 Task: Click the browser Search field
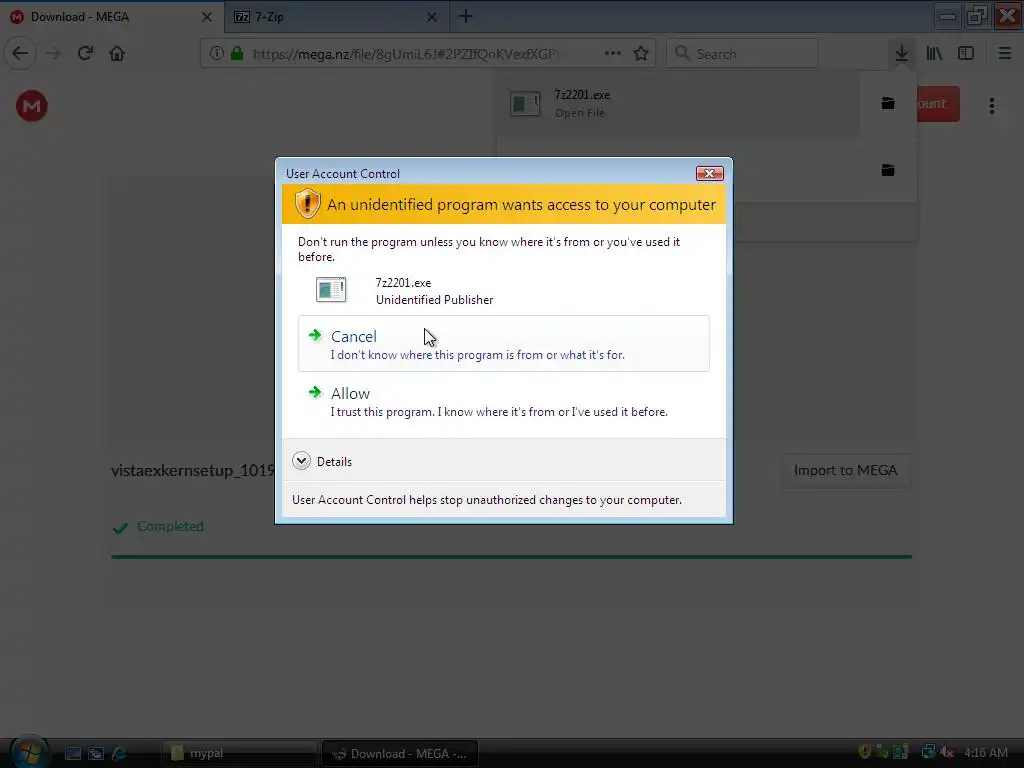click(743, 54)
